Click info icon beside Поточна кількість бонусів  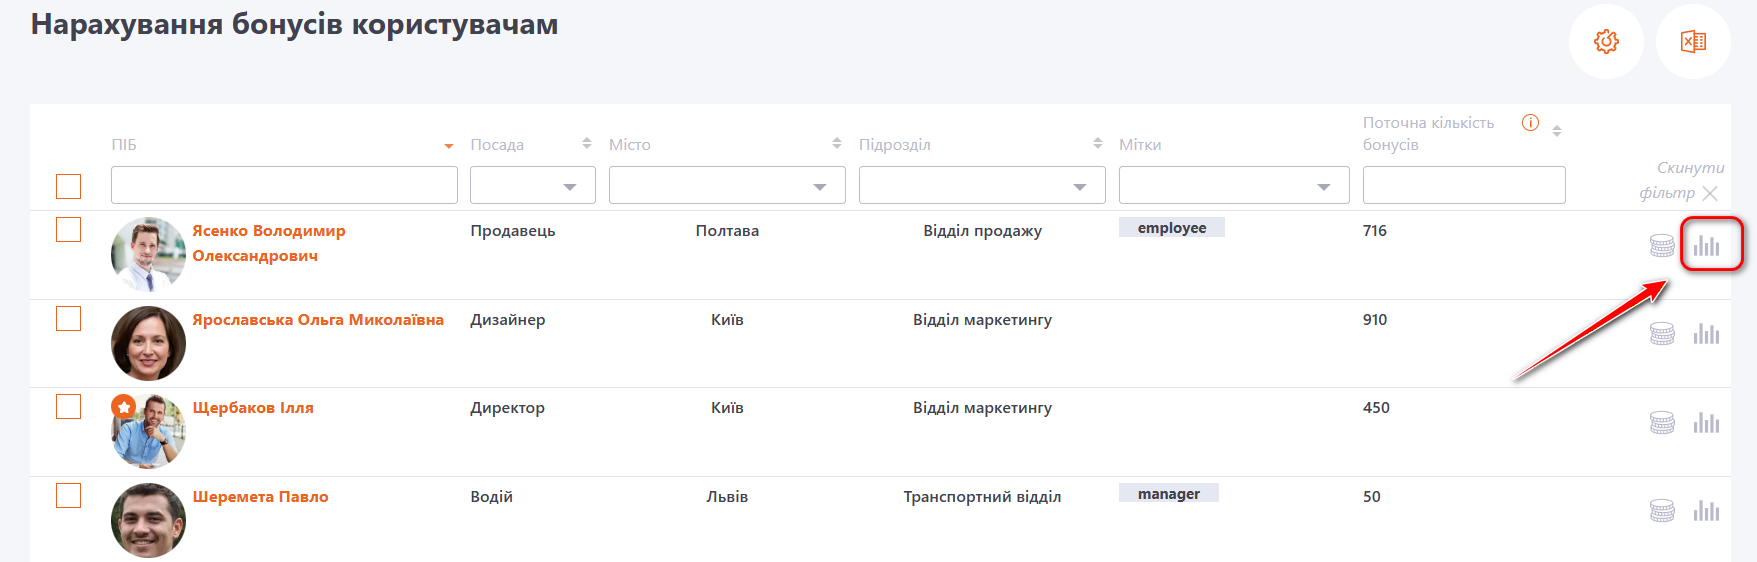(x=1530, y=123)
